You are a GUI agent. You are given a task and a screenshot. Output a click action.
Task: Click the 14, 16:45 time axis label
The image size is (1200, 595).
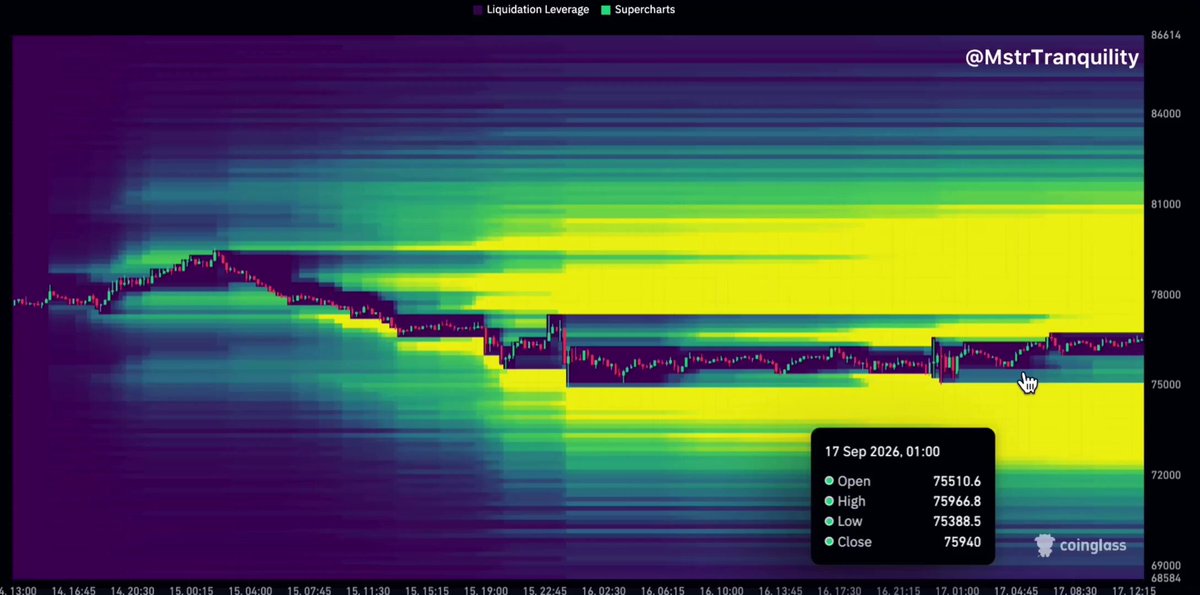[x=73, y=590]
